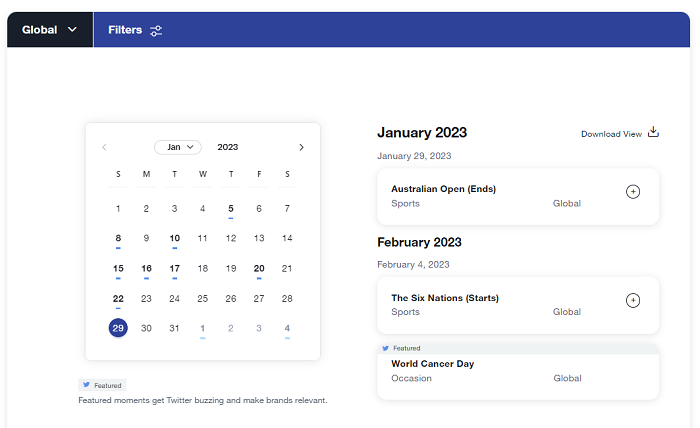Go to previous month arrow
The width and height of the screenshot is (700, 428).
point(104,147)
